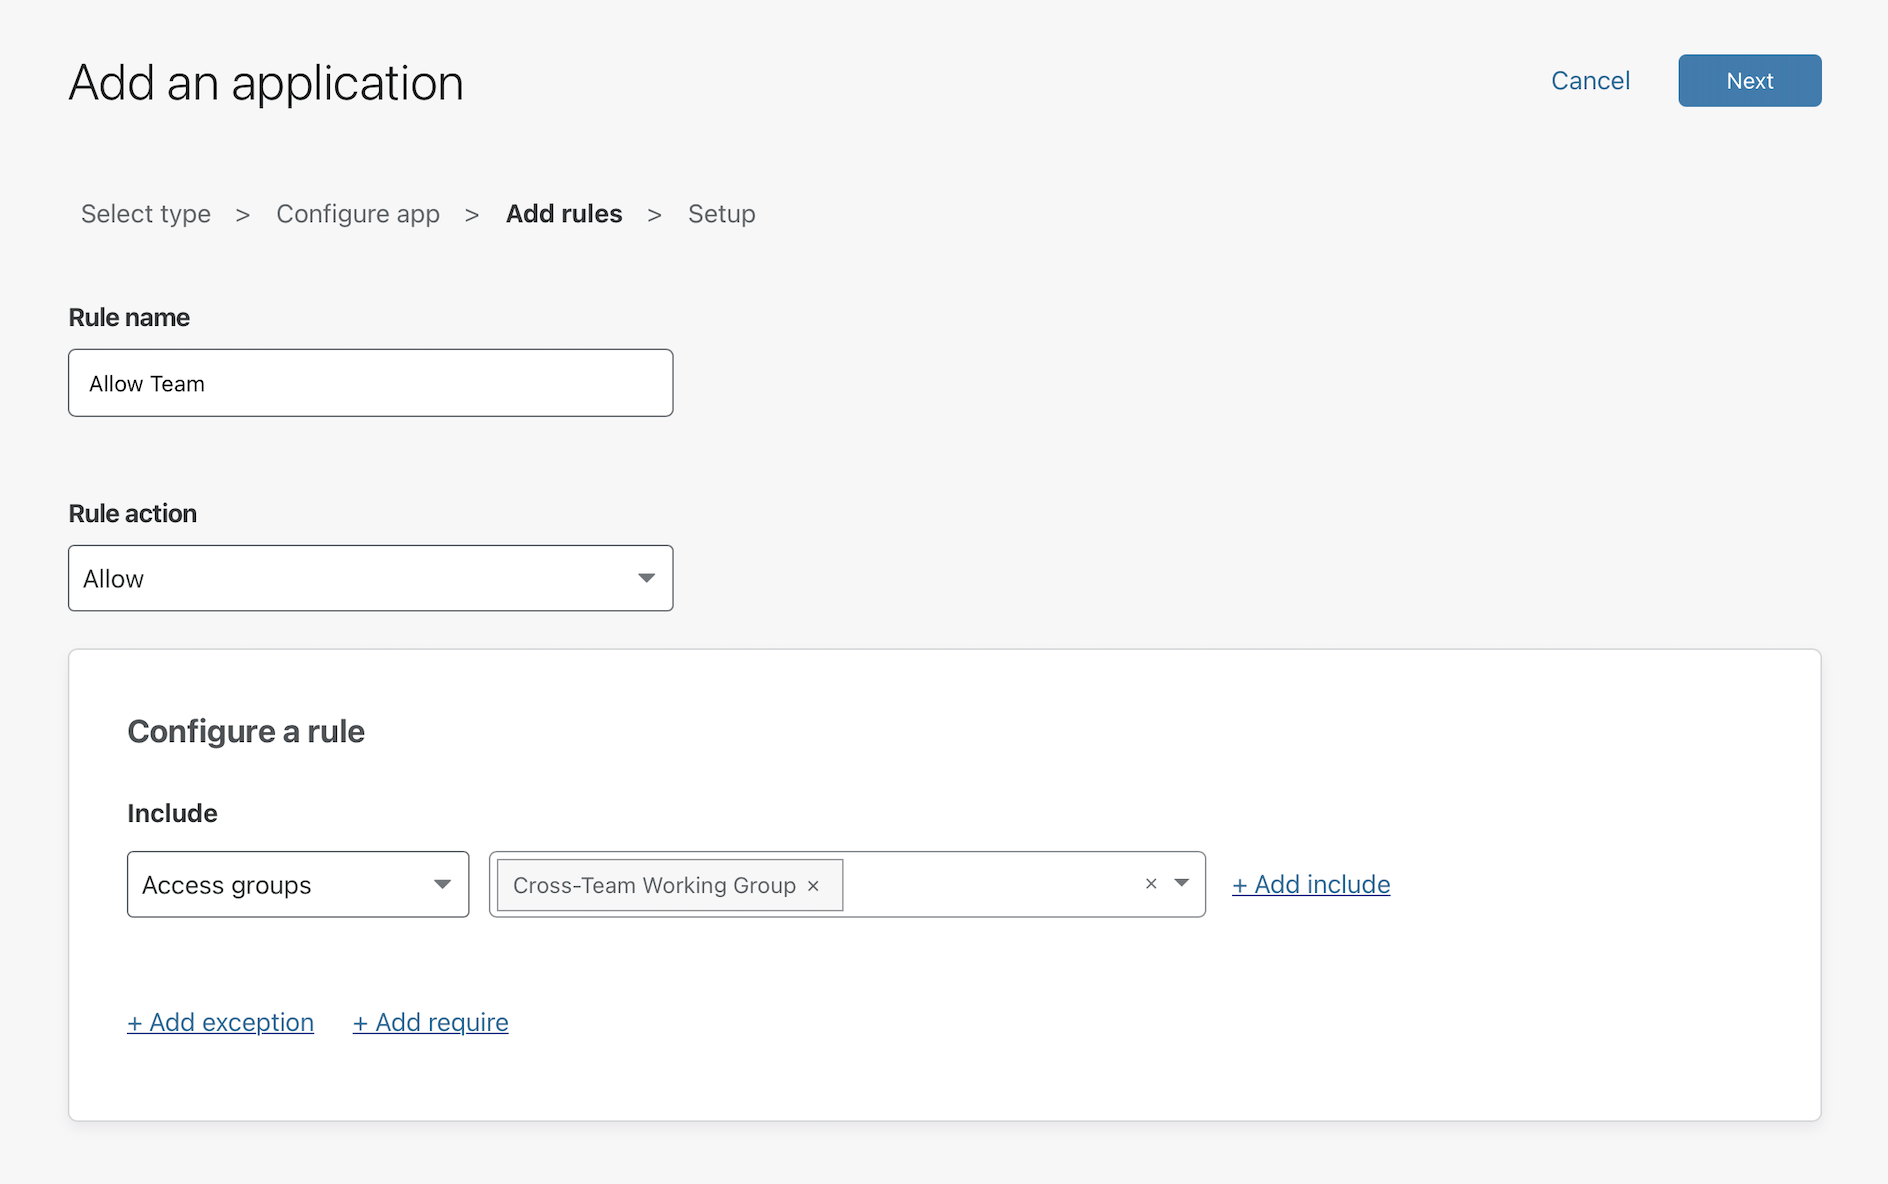The image size is (1888, 1184).
Task: Click the Access groups selector caret
Action: 442,885
